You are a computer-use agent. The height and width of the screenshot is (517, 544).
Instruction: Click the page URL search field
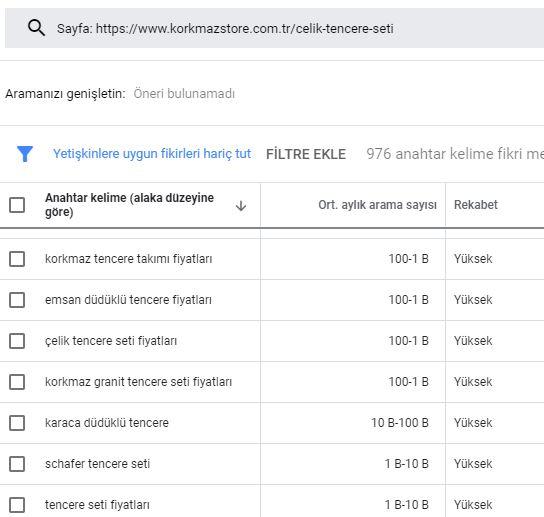point(274,28)
